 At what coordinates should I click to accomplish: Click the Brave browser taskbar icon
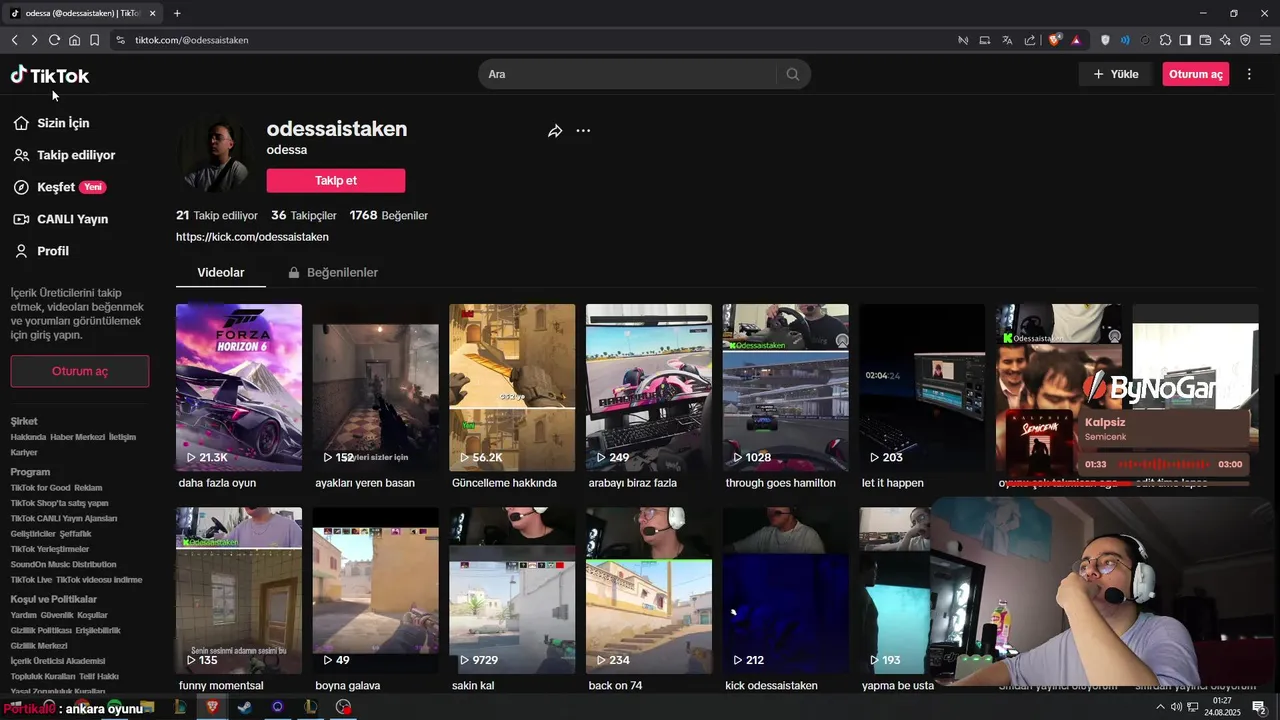pos(212,707)
